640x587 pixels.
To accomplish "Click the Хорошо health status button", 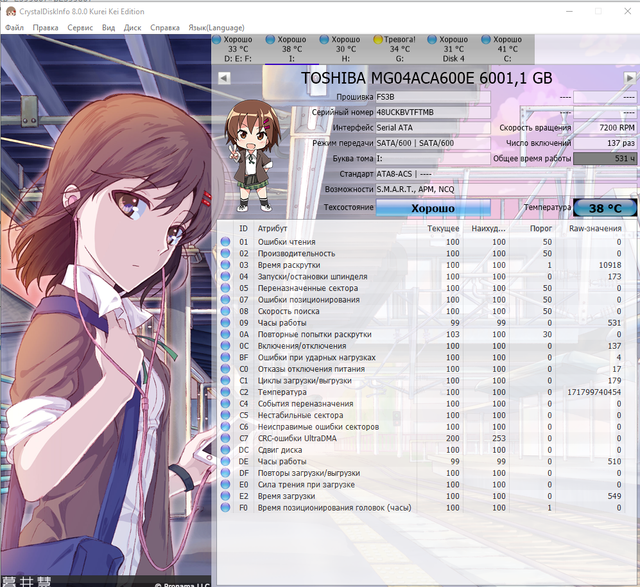I will pos(433,208).
